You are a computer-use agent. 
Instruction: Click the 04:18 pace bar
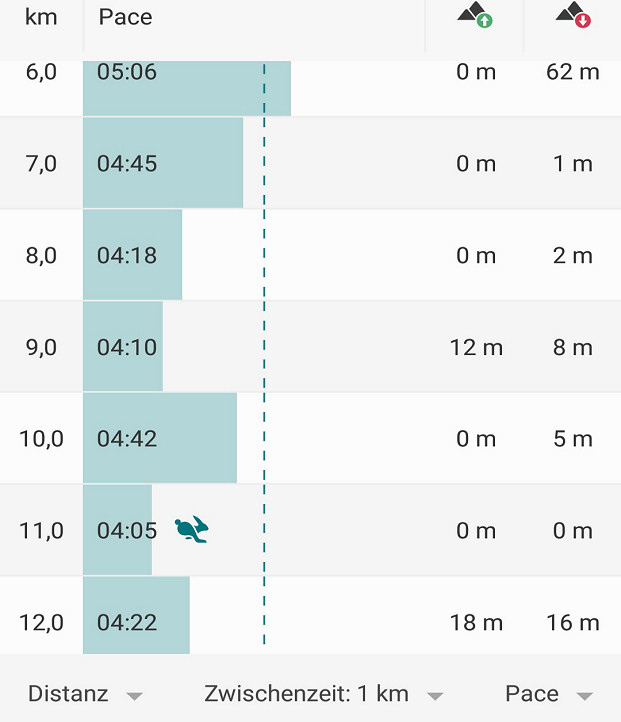tap(132, 256)
